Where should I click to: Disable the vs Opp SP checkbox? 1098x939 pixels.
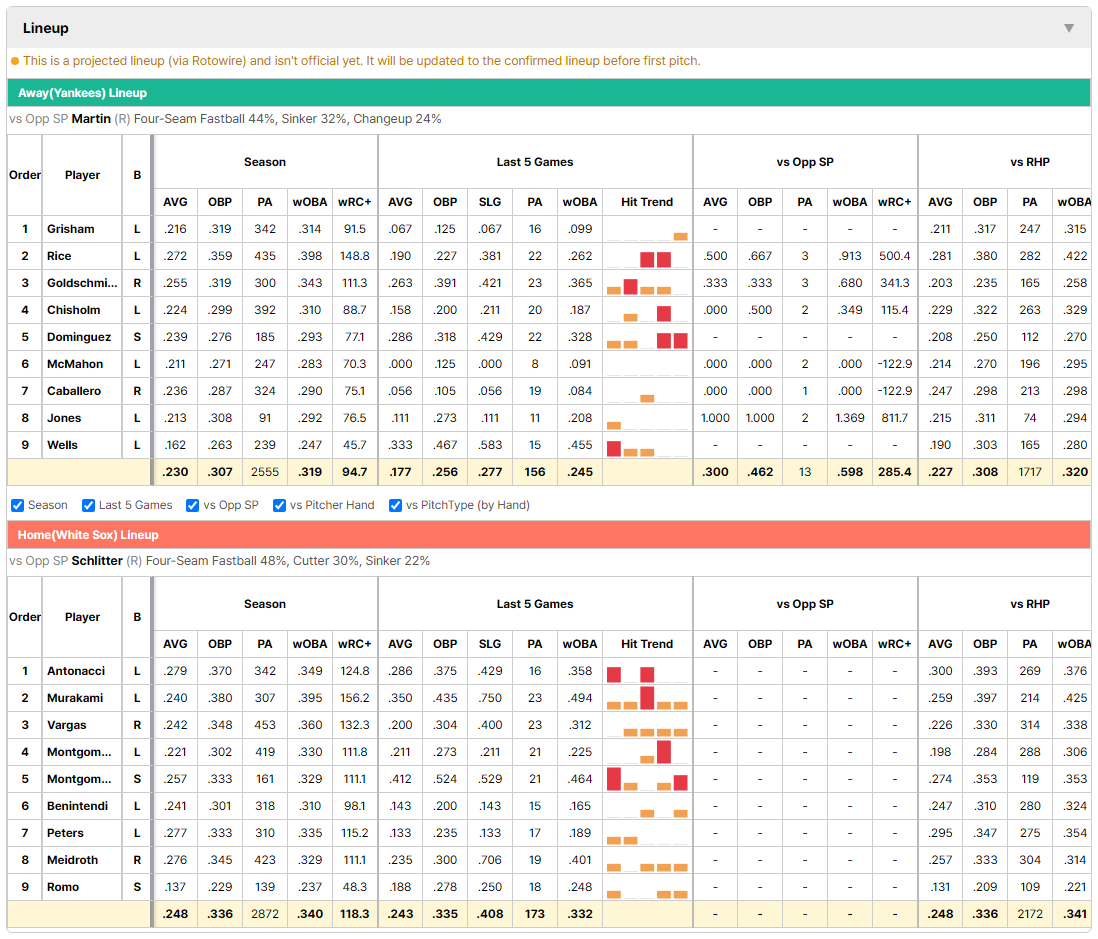click(193, 506)
